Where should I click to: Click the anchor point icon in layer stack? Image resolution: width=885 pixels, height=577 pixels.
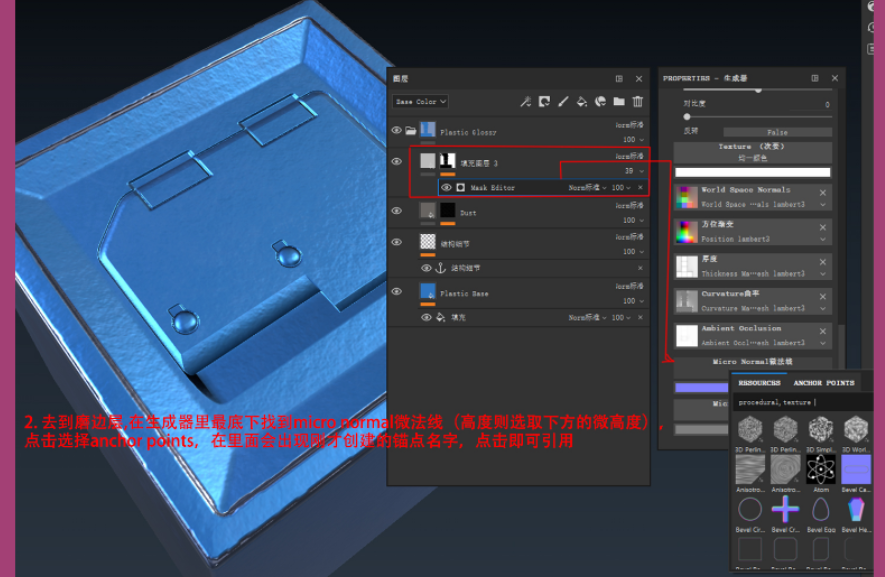[441, 268]
